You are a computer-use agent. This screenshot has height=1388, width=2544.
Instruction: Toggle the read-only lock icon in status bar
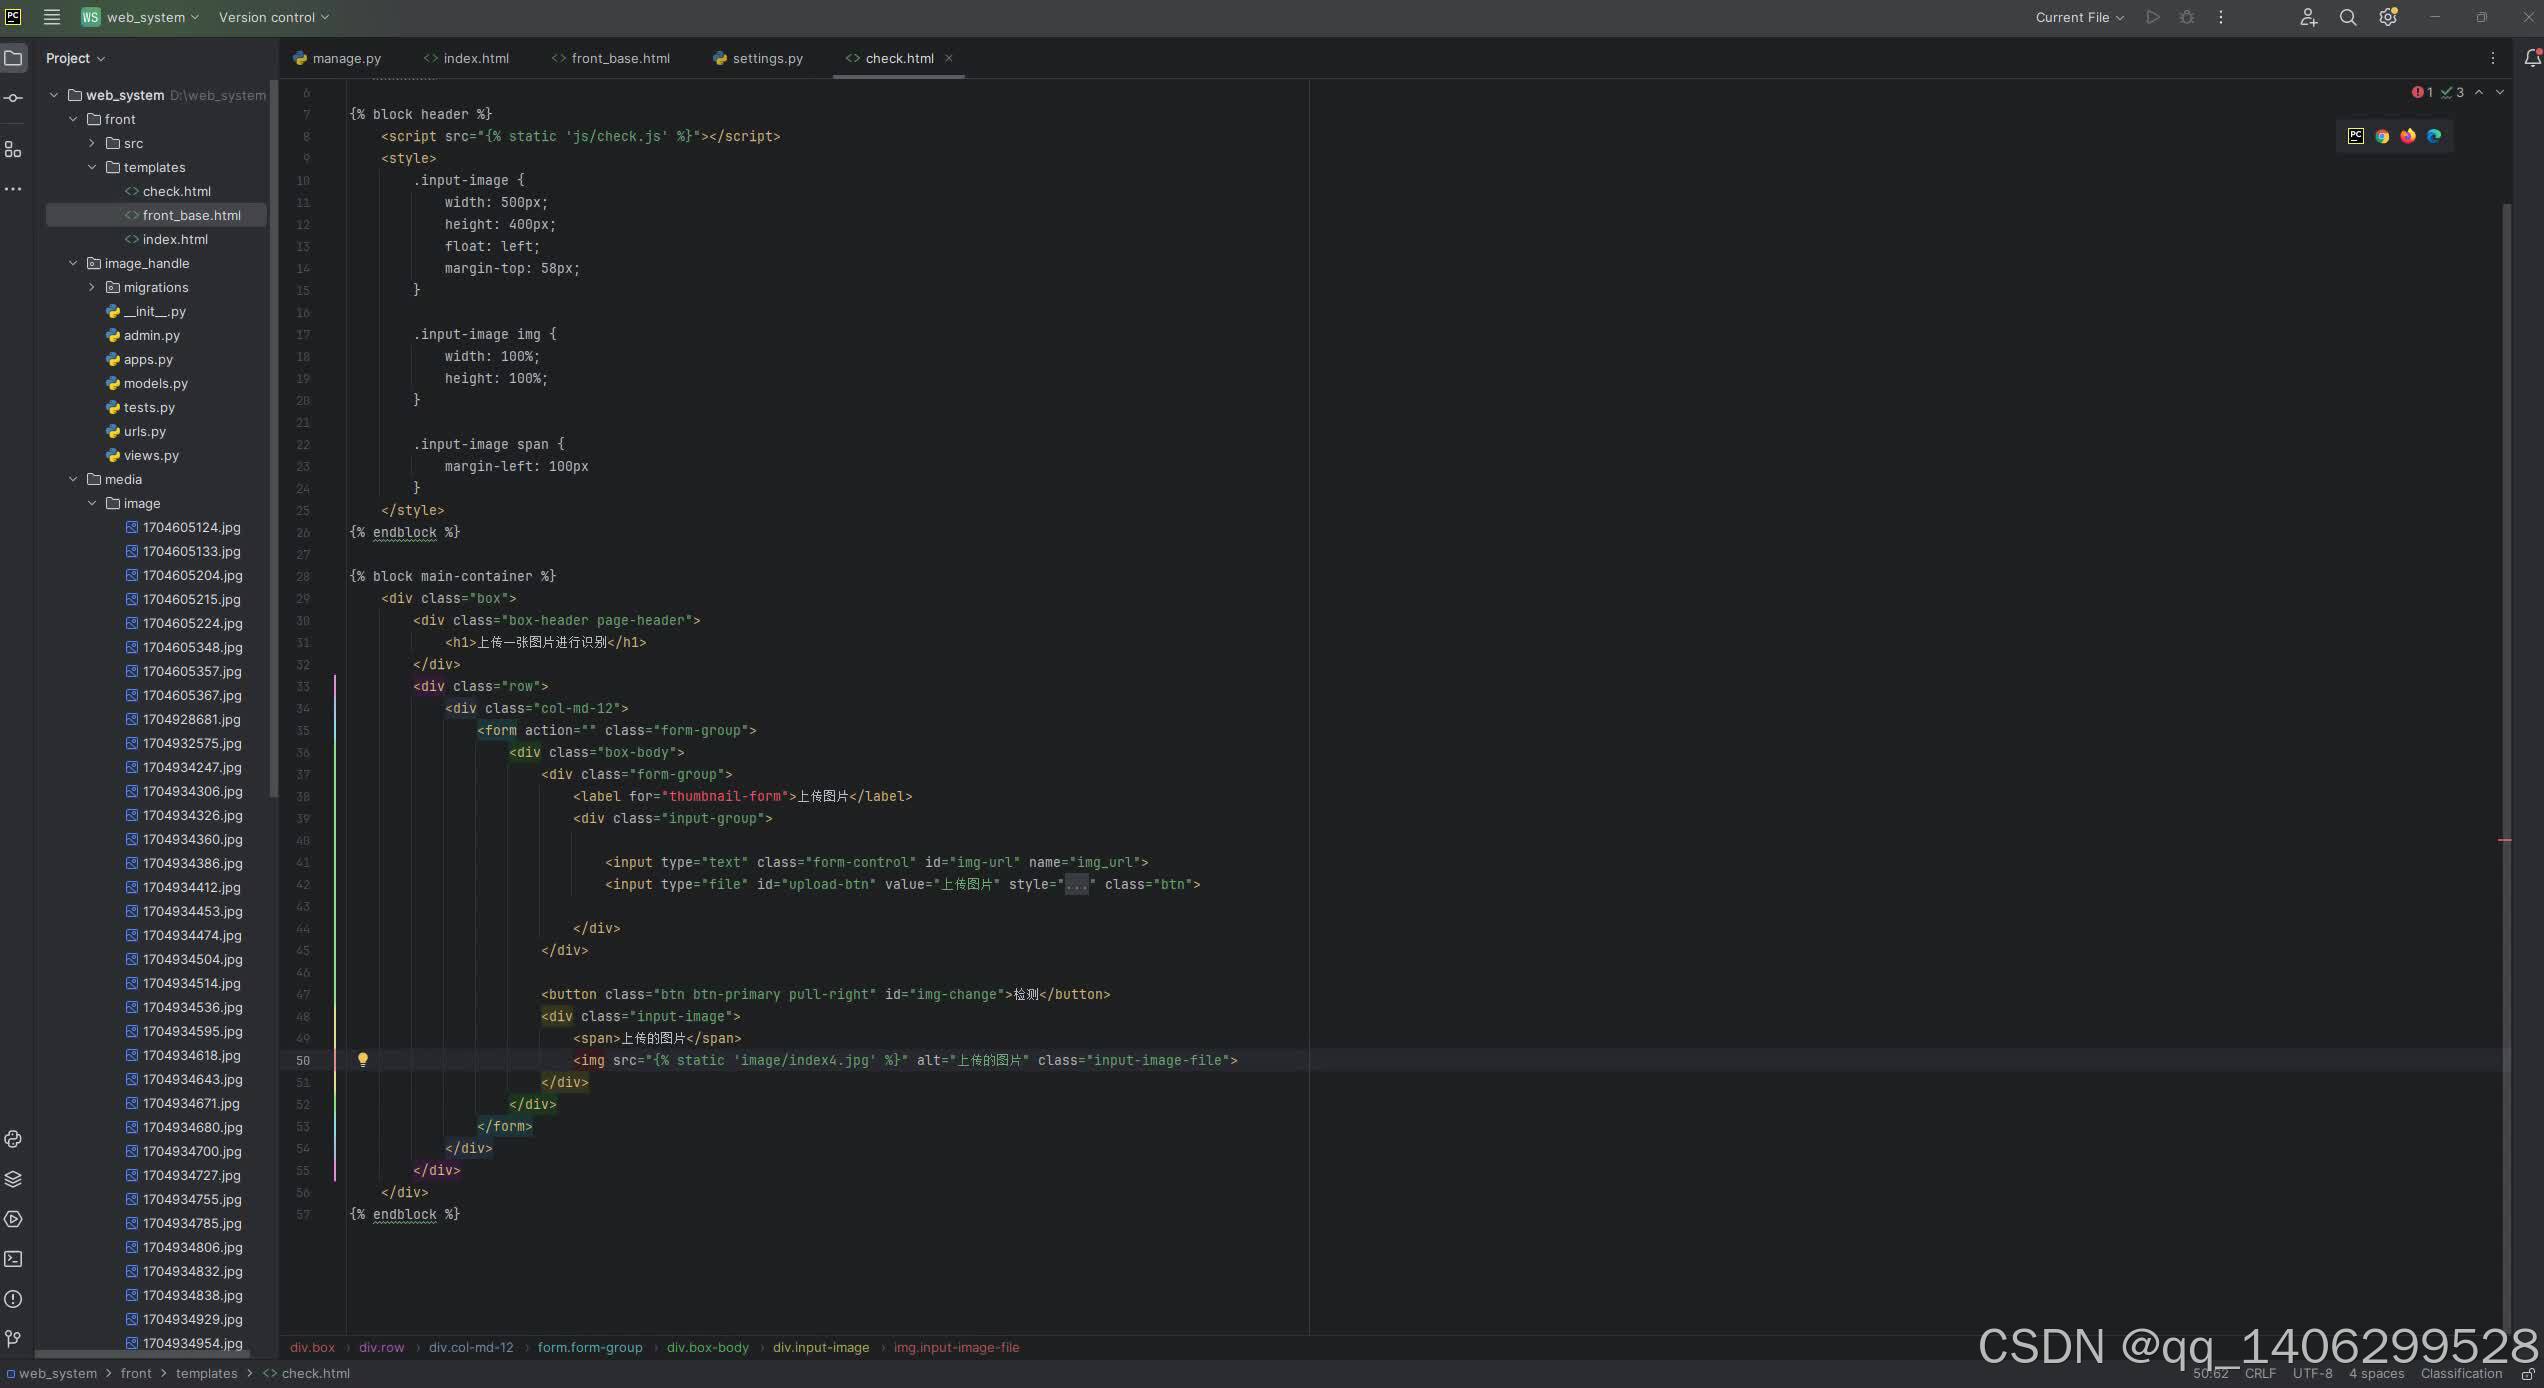pyautogui.click(x=2527, y=1374)
